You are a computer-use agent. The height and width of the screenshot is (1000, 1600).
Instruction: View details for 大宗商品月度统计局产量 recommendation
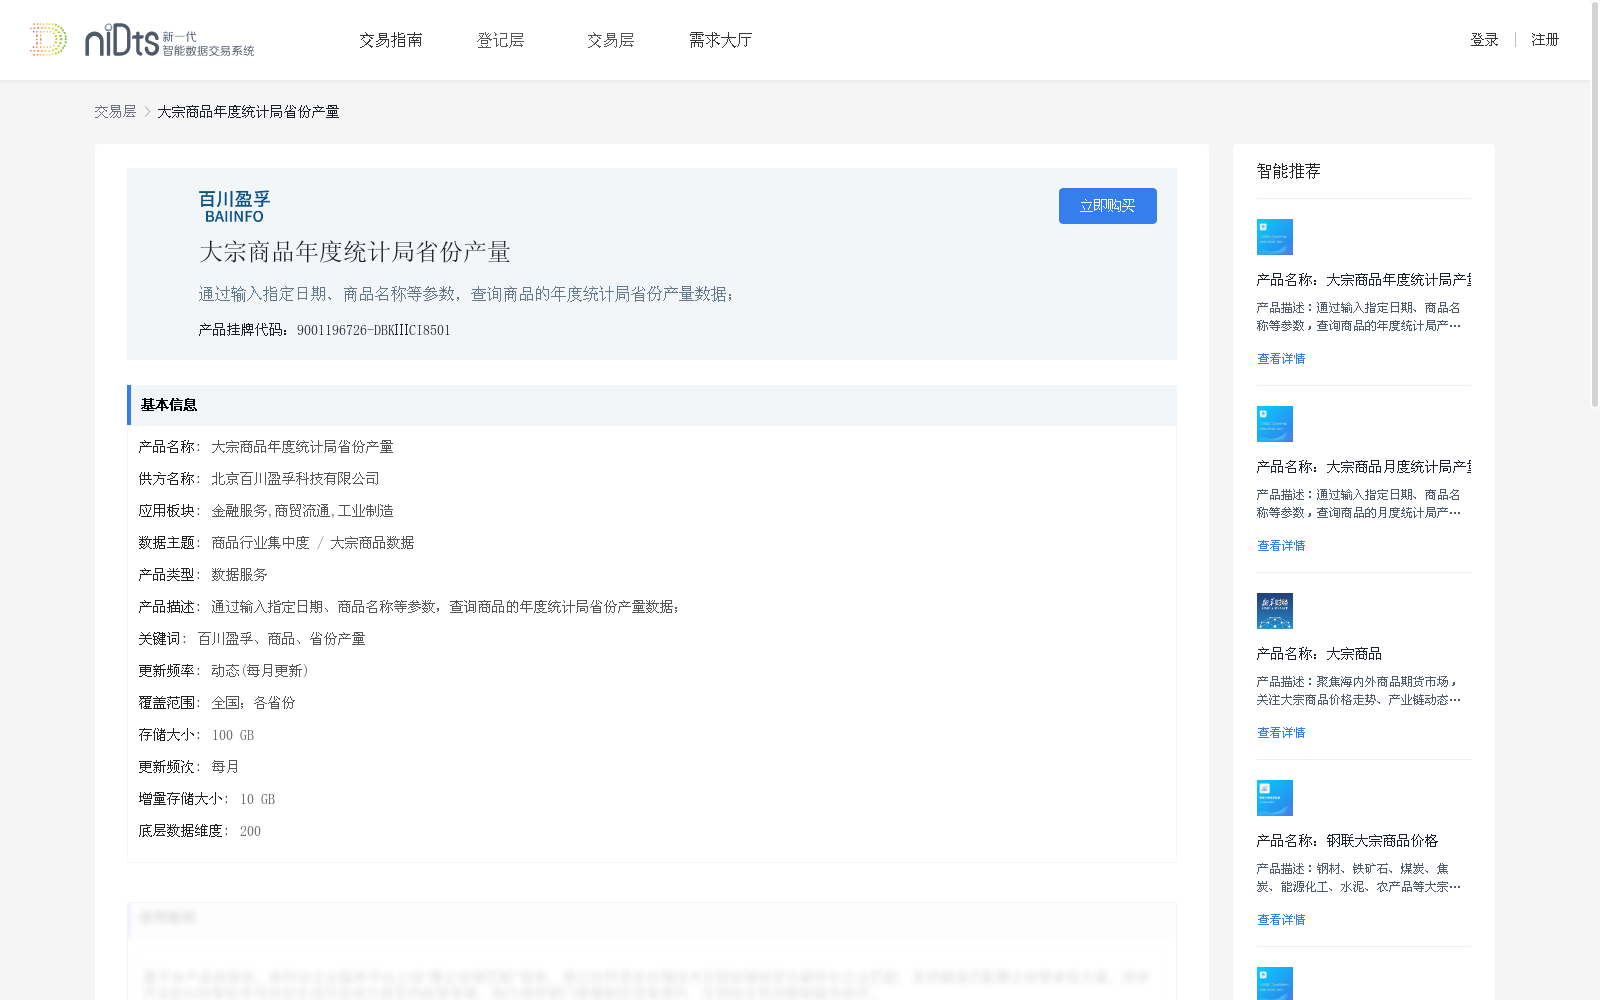(1281, 546)
